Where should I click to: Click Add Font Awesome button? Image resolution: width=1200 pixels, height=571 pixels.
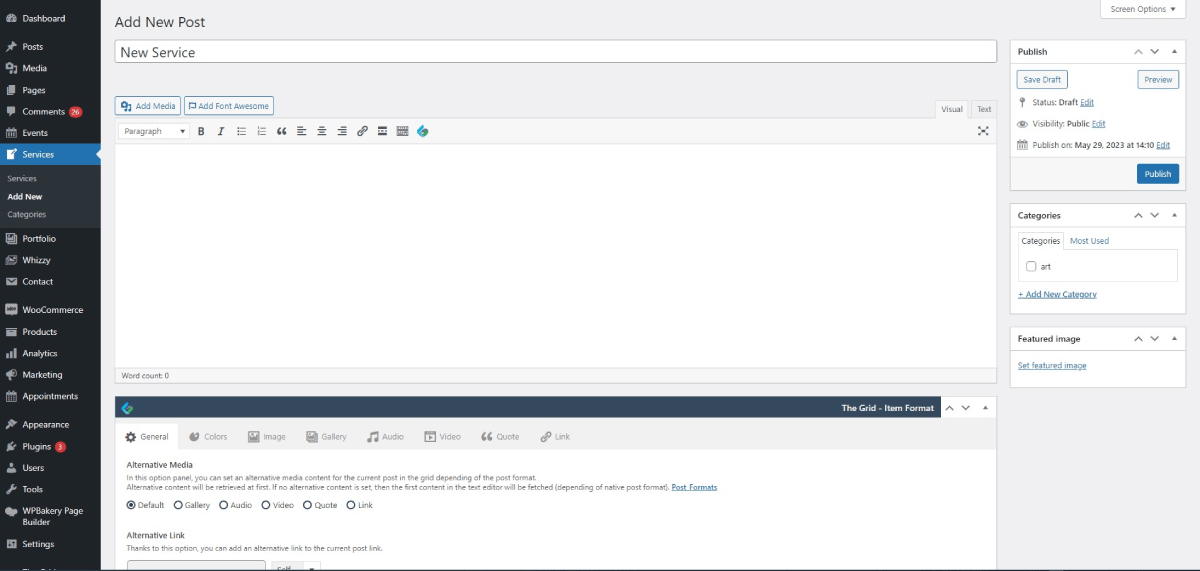(229, 106)
